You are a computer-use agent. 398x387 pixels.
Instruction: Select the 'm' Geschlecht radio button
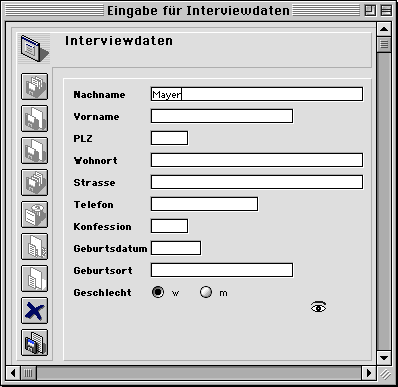[x=206, y=292]
